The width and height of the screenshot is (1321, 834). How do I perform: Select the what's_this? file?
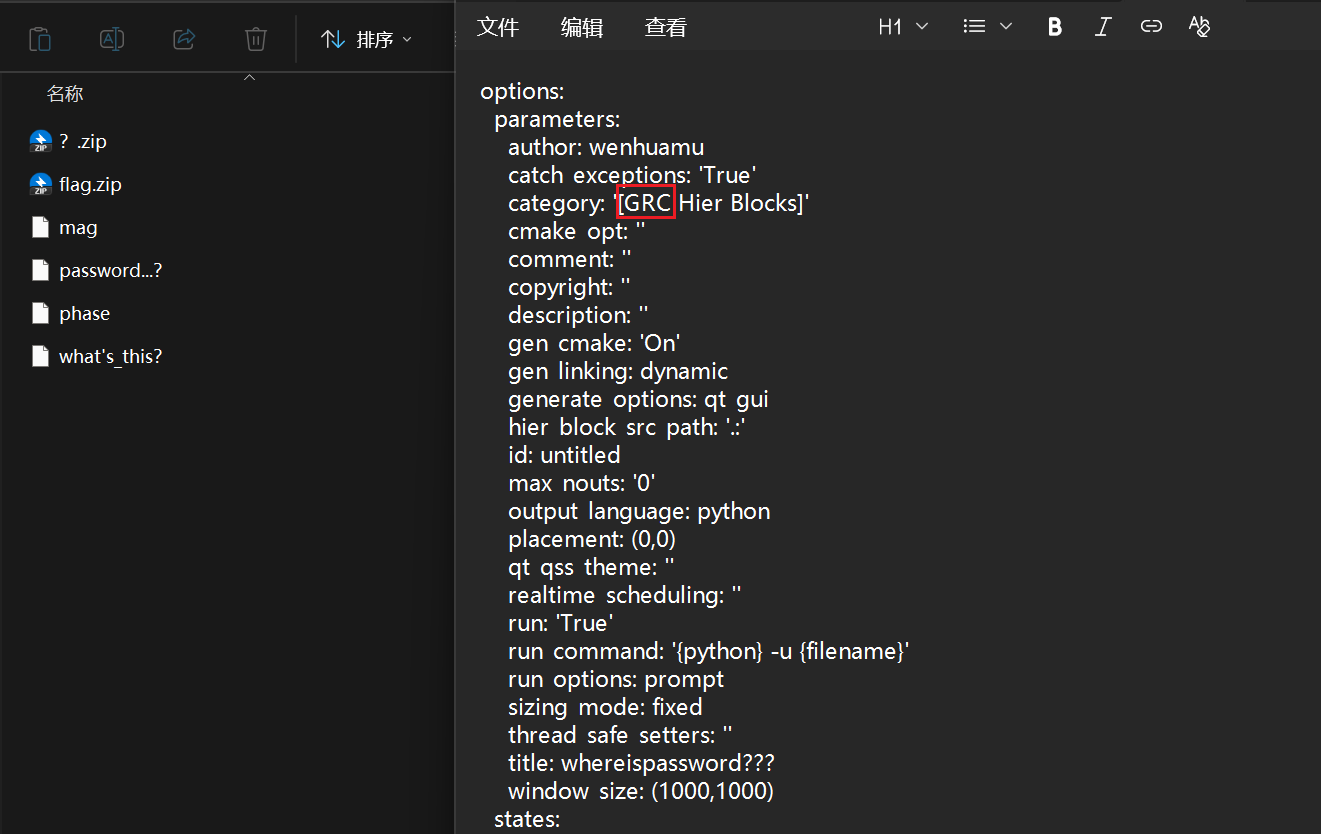[x=110, y=357]
